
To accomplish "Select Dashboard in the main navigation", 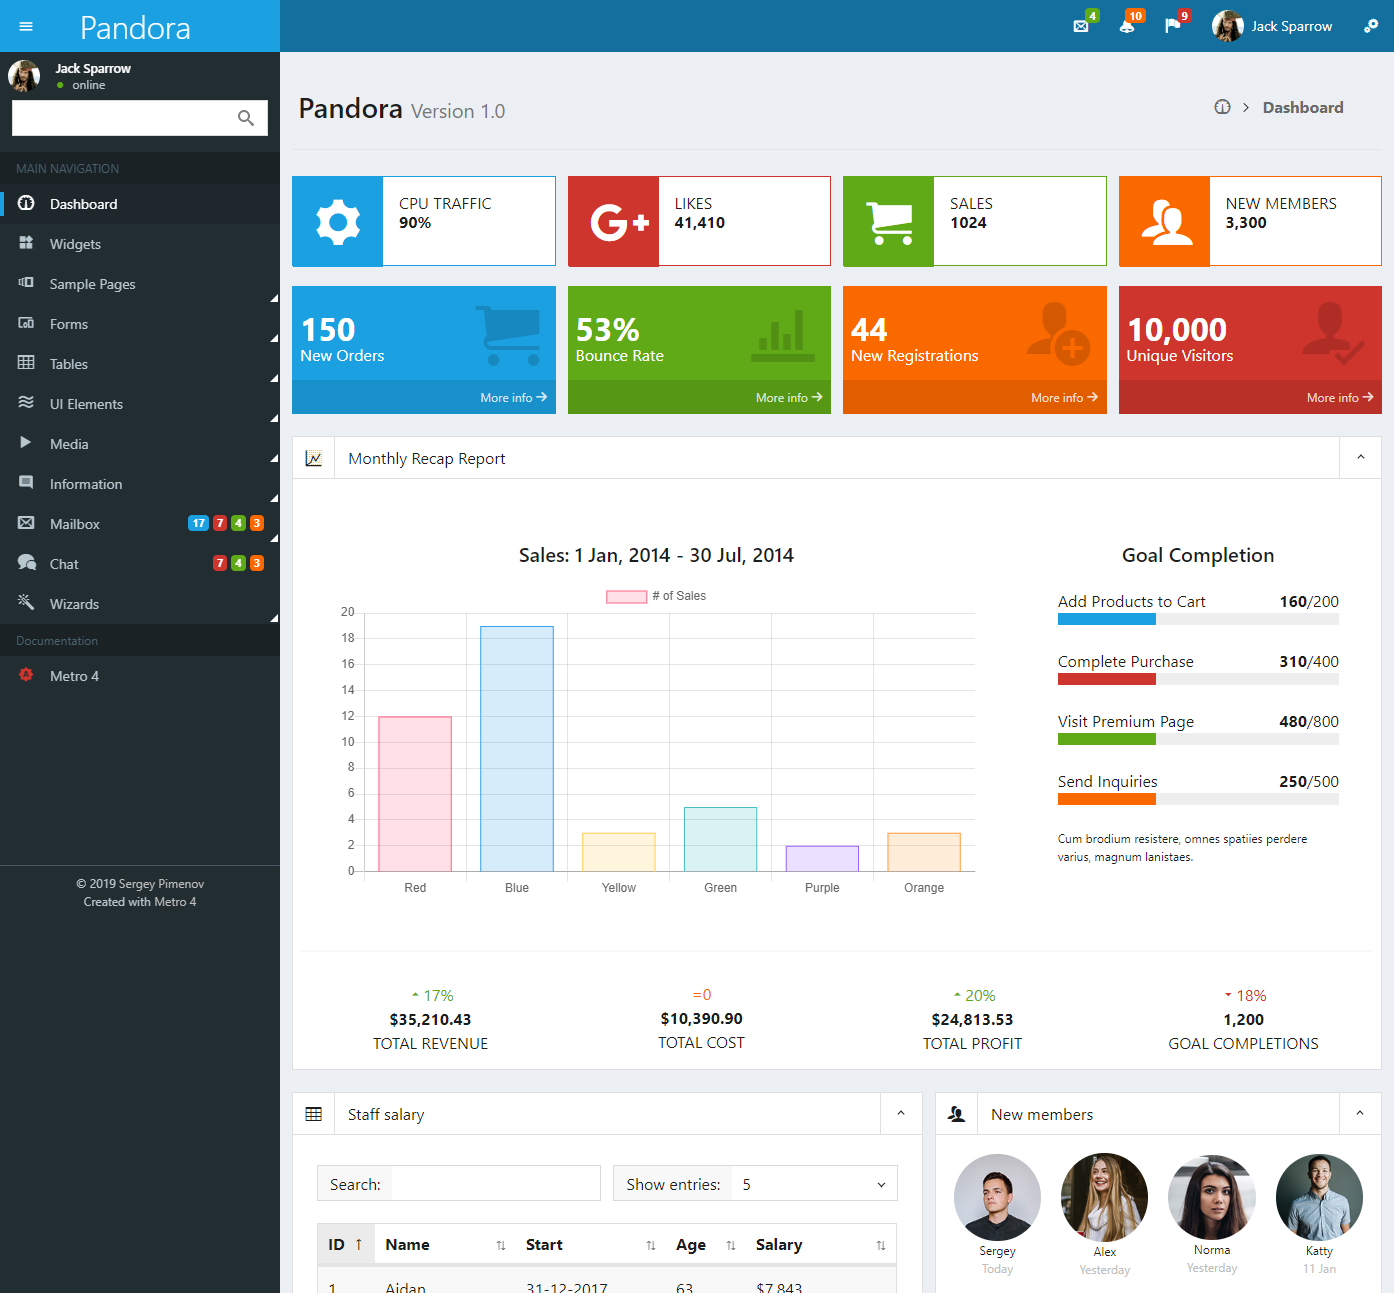I will tap(83, 203).
